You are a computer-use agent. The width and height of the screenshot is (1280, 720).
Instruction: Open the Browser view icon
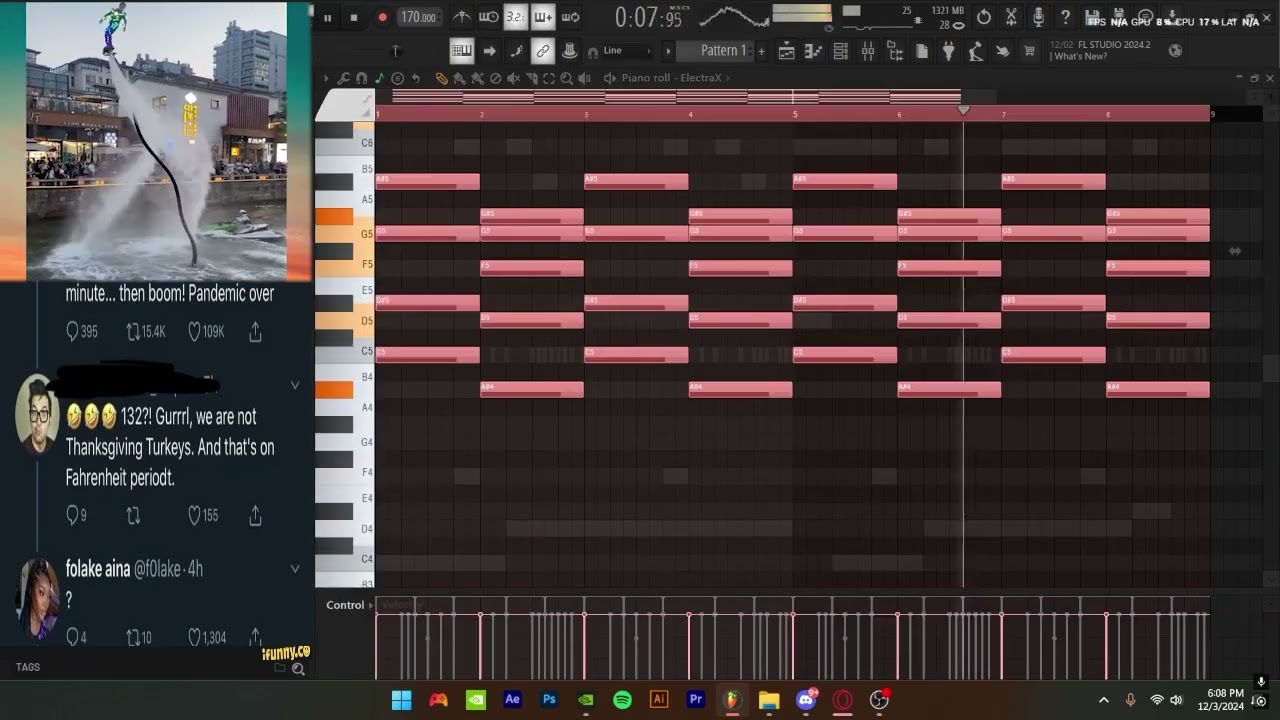tap(894, 51)
